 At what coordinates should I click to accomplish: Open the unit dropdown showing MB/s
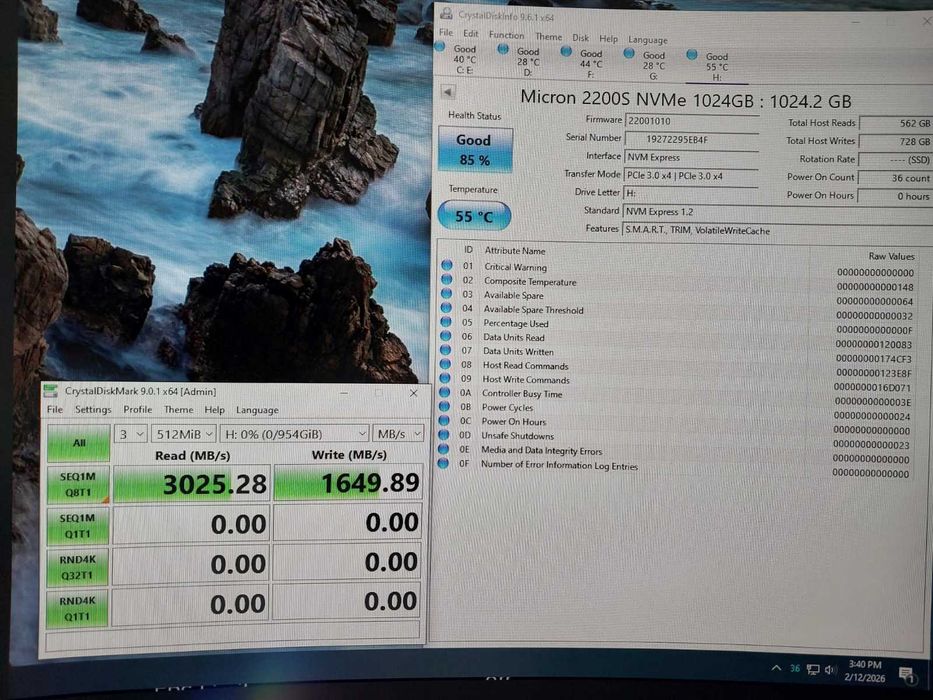coord(398,433)
